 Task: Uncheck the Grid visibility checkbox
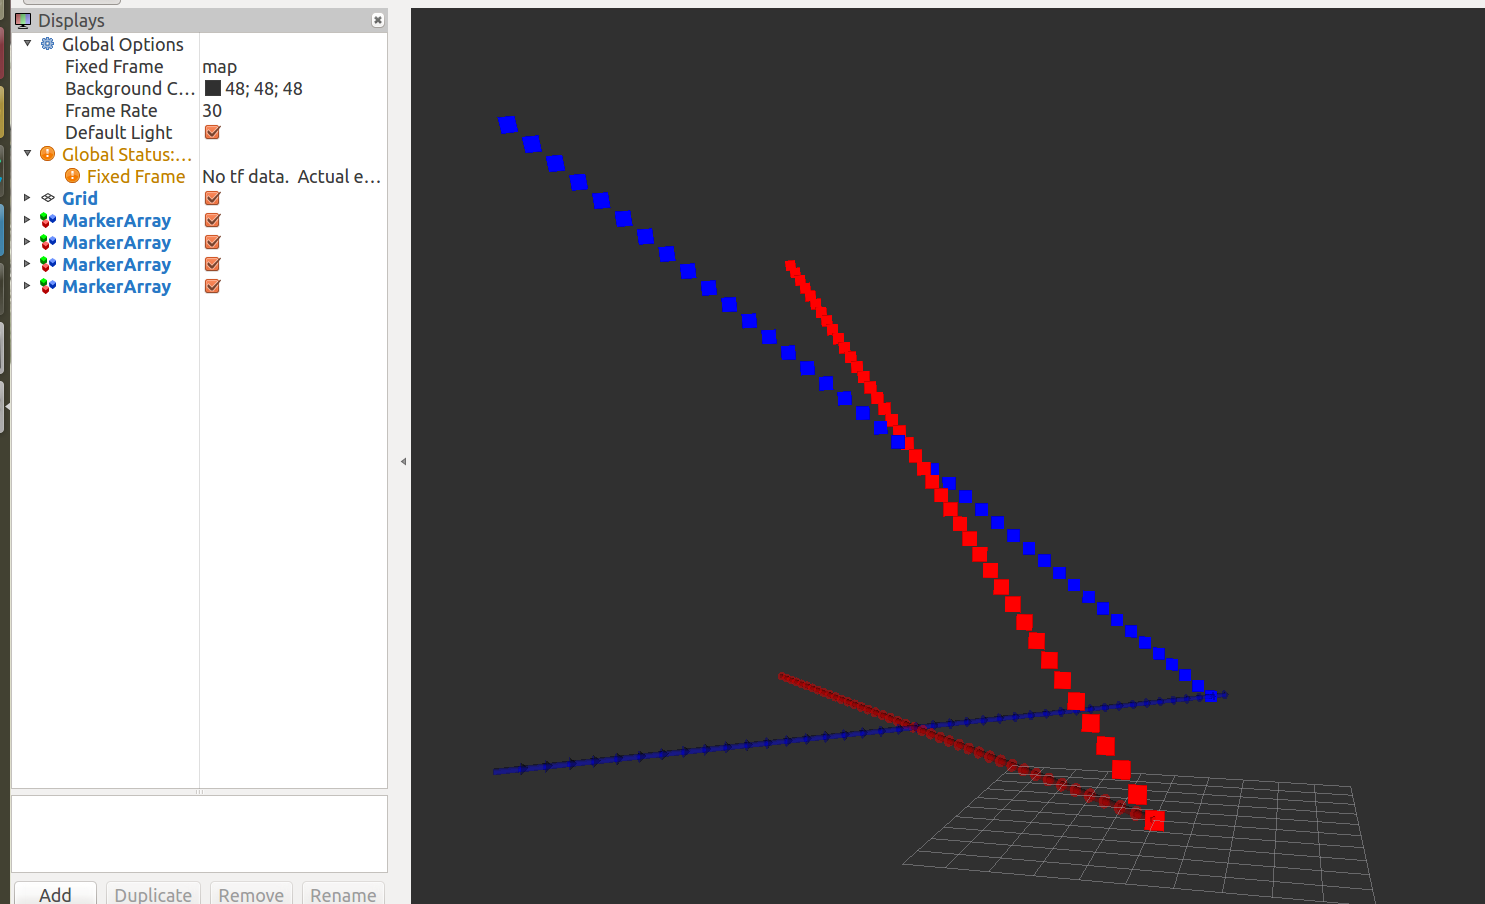211,198
